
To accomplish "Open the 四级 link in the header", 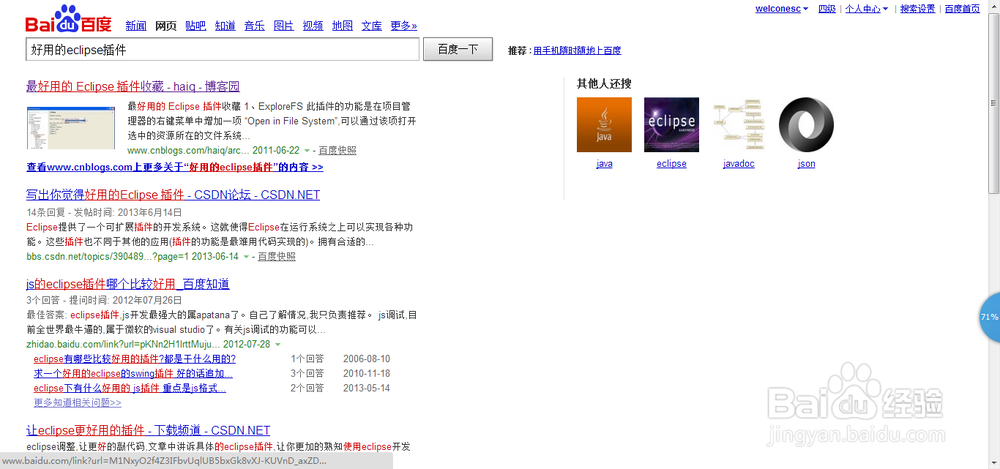I will point(827,9).
